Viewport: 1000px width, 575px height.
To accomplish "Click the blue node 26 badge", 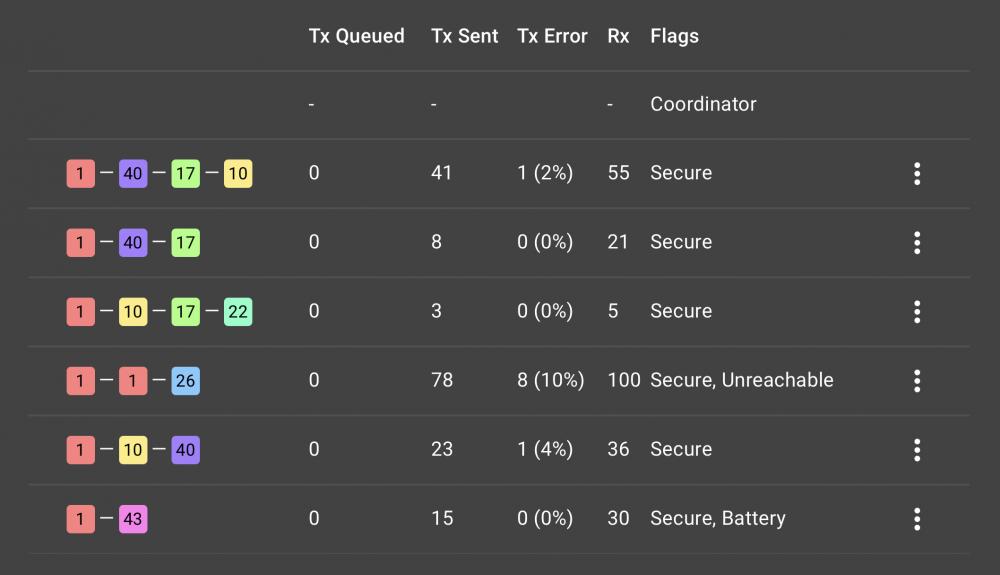I will 185,381.
